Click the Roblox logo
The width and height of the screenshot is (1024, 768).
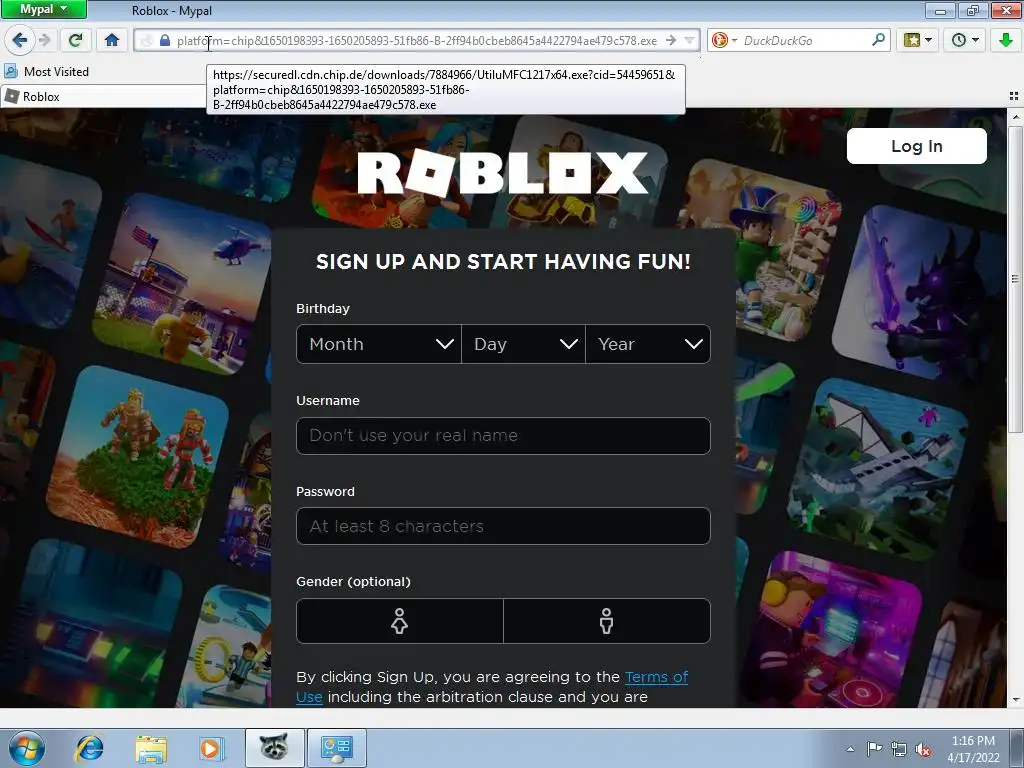click(x=503, y=173)
